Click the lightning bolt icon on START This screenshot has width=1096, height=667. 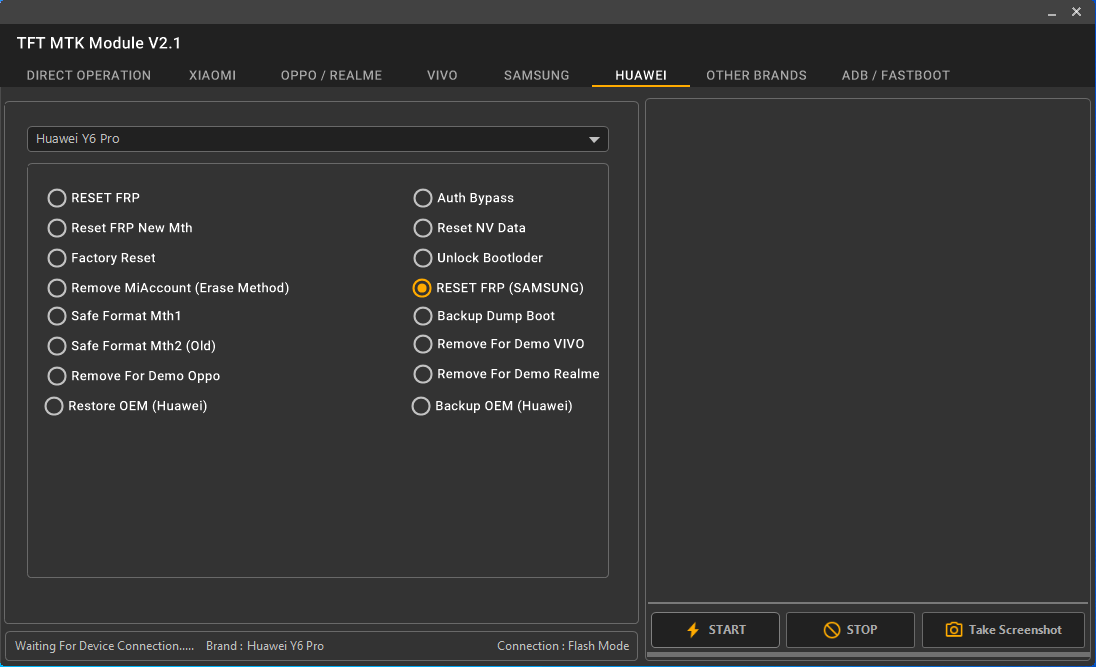692,630
